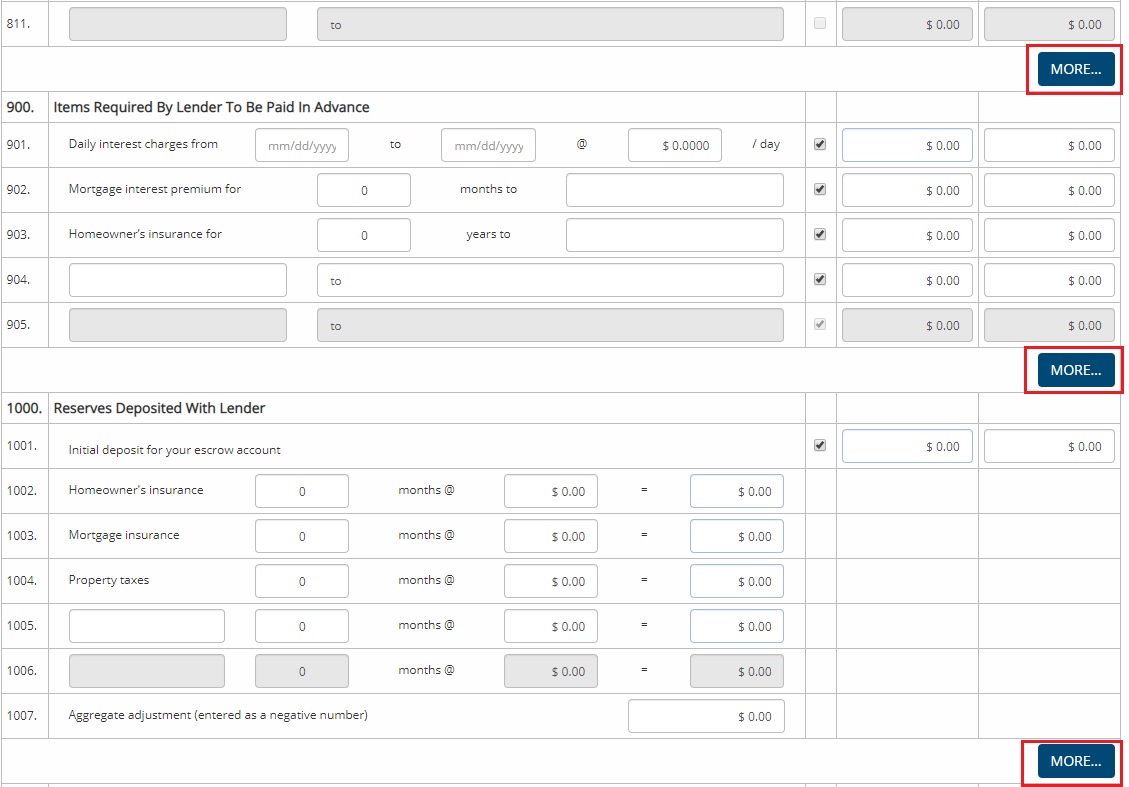The image size is (1129, 787).
Task: Edit line 1005 months count field
Action: point(302,626)
